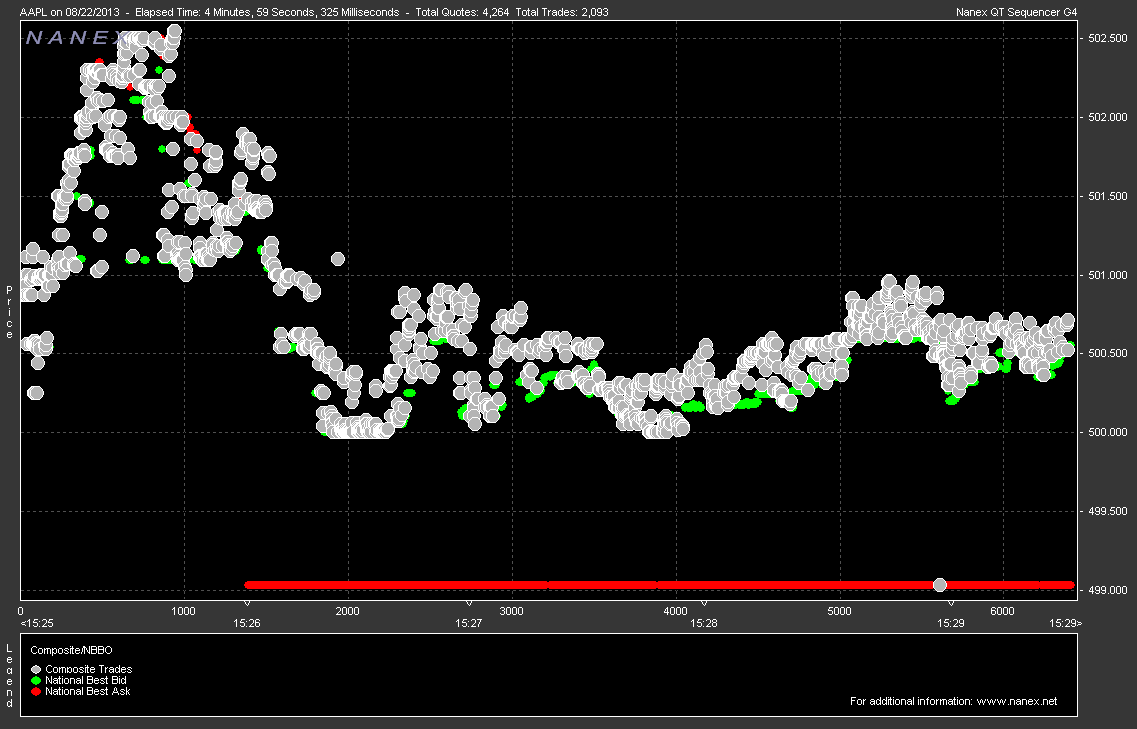Click the green National Best Bid legend dot
This screenshot has height=729, width=1137.
[x=37, y=680]
